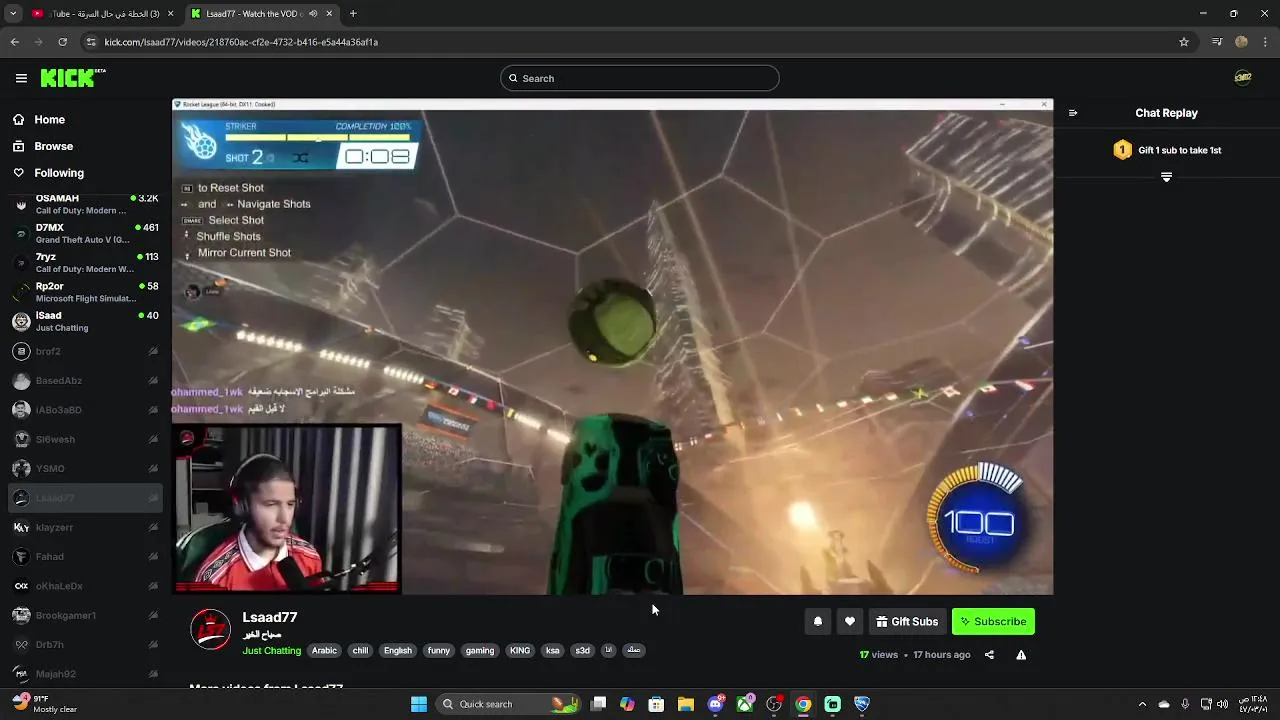Open offline channel BasedAbz
Image resolution: width=1280 pixels, height=720 pixels.
[x=85, y=380]
